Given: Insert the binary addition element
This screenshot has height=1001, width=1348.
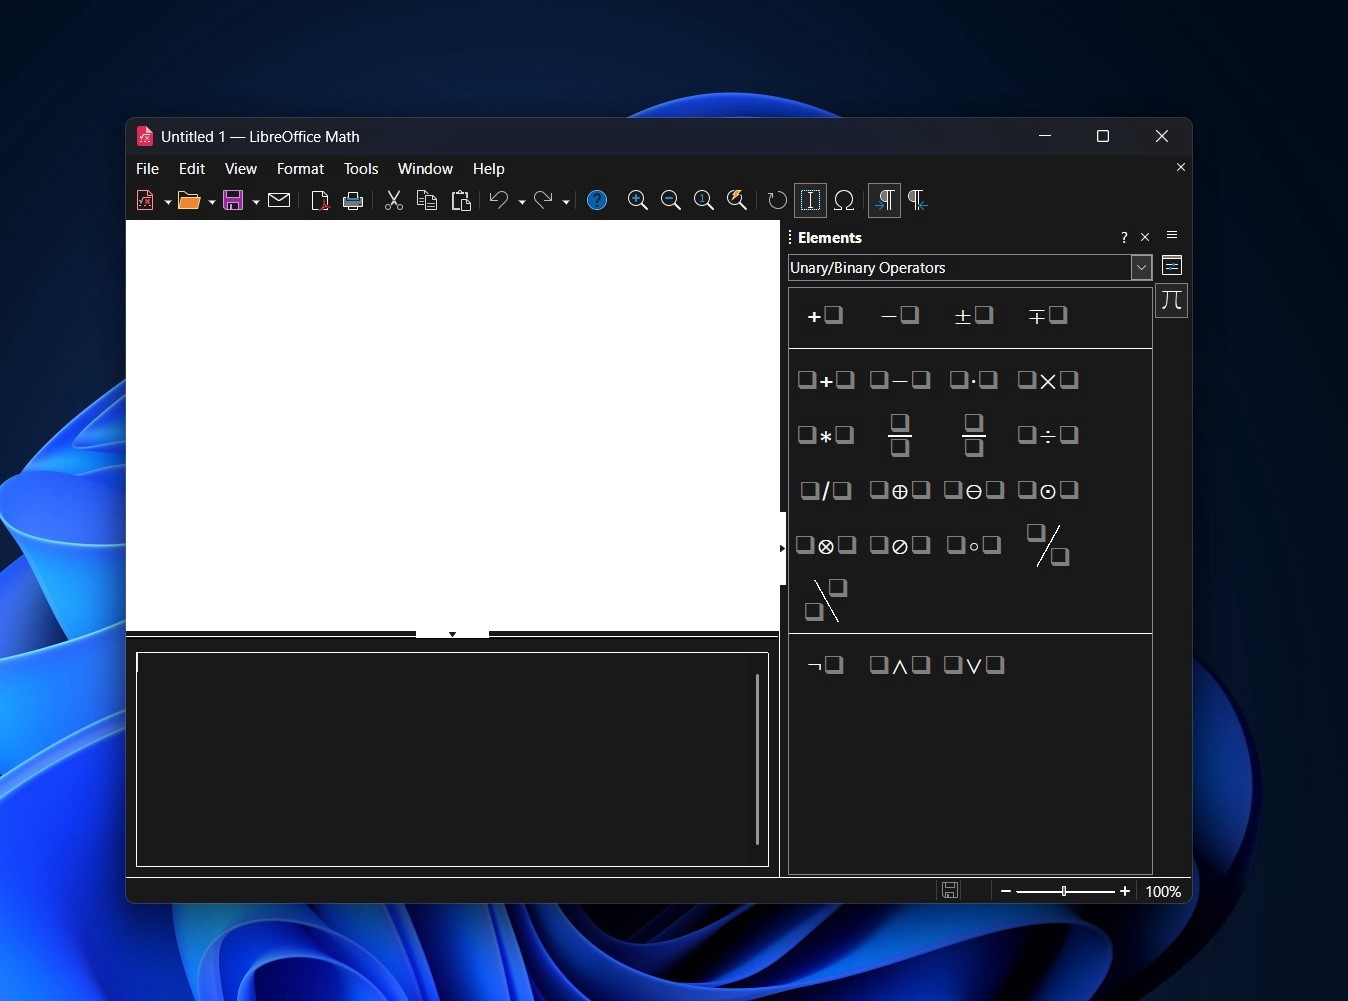Looking at the screenshot, I should [x=825, y=380].
